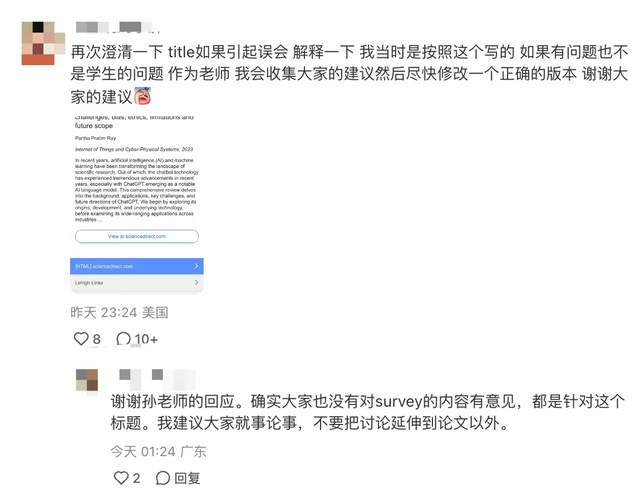The image size is (640, 494).
Task: Click the crying emoji after 建议
Action: [x=142, y=96]
